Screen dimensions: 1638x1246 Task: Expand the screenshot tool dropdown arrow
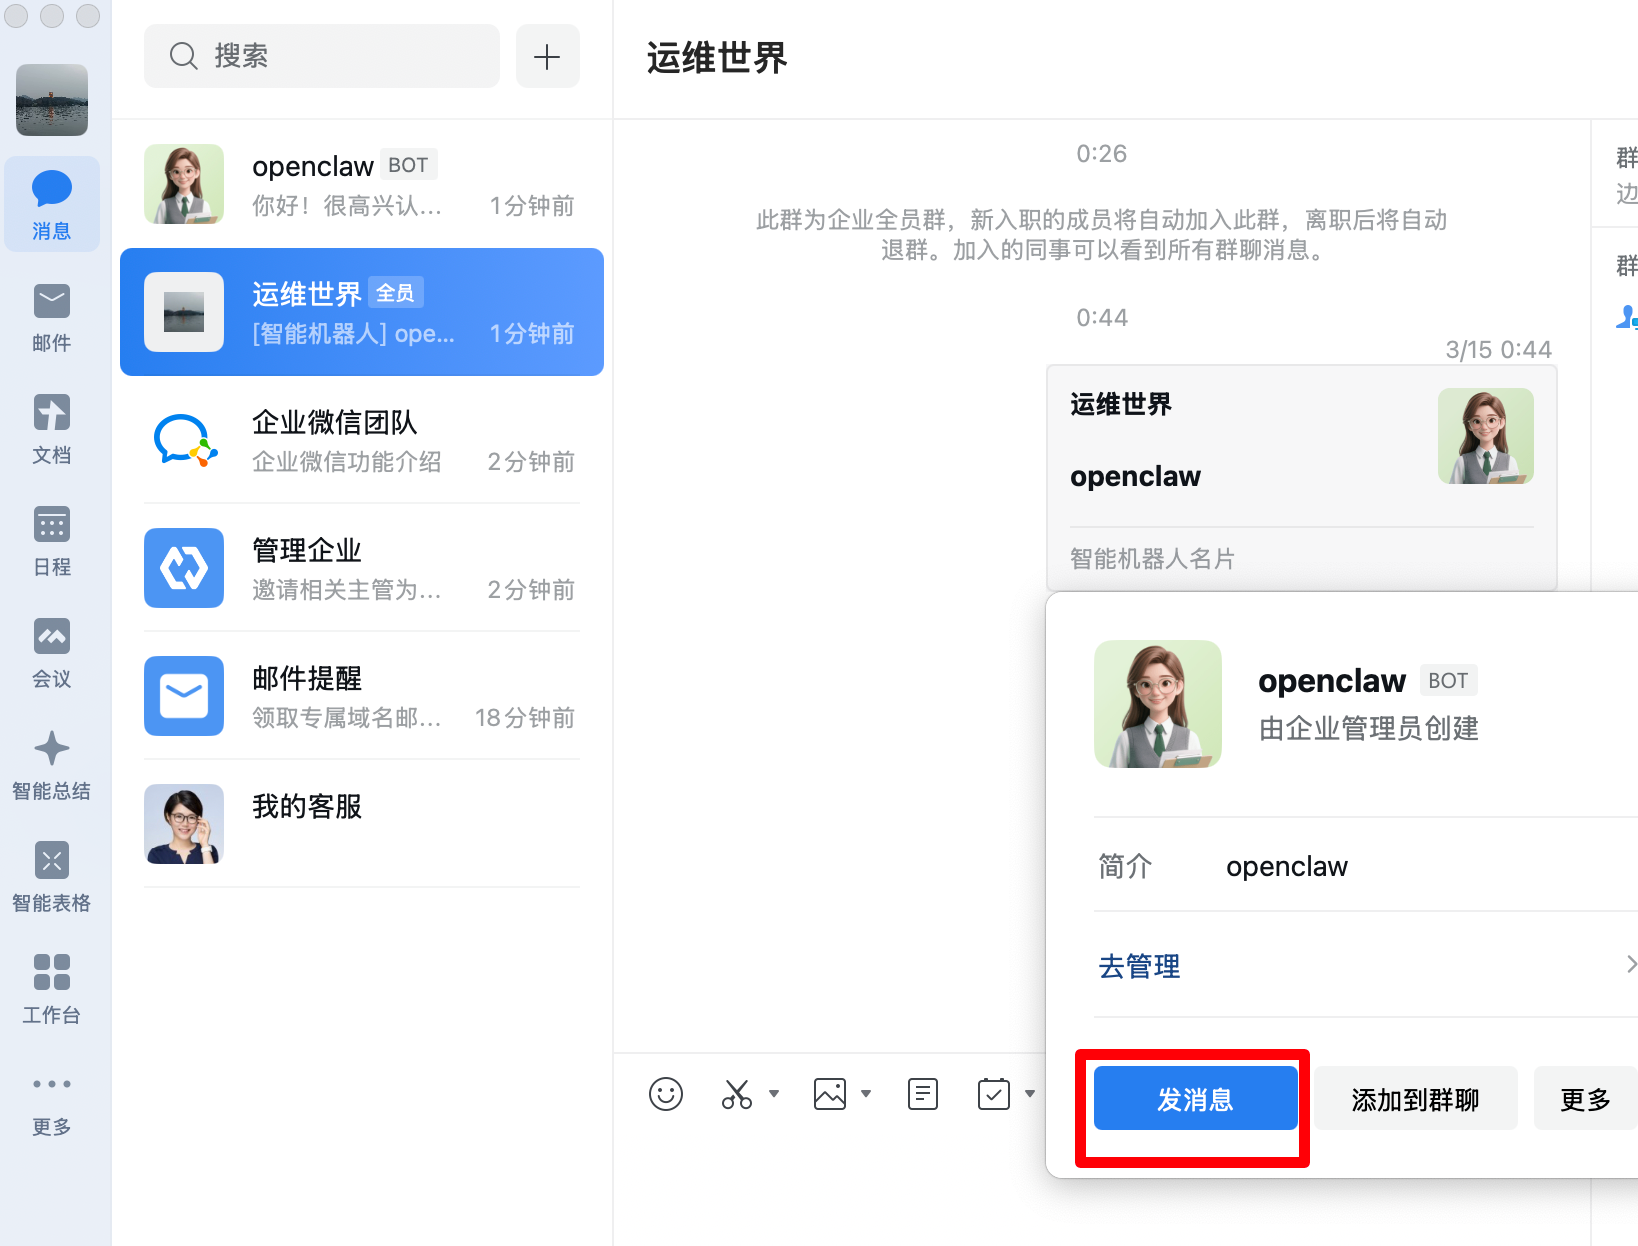774,1094
